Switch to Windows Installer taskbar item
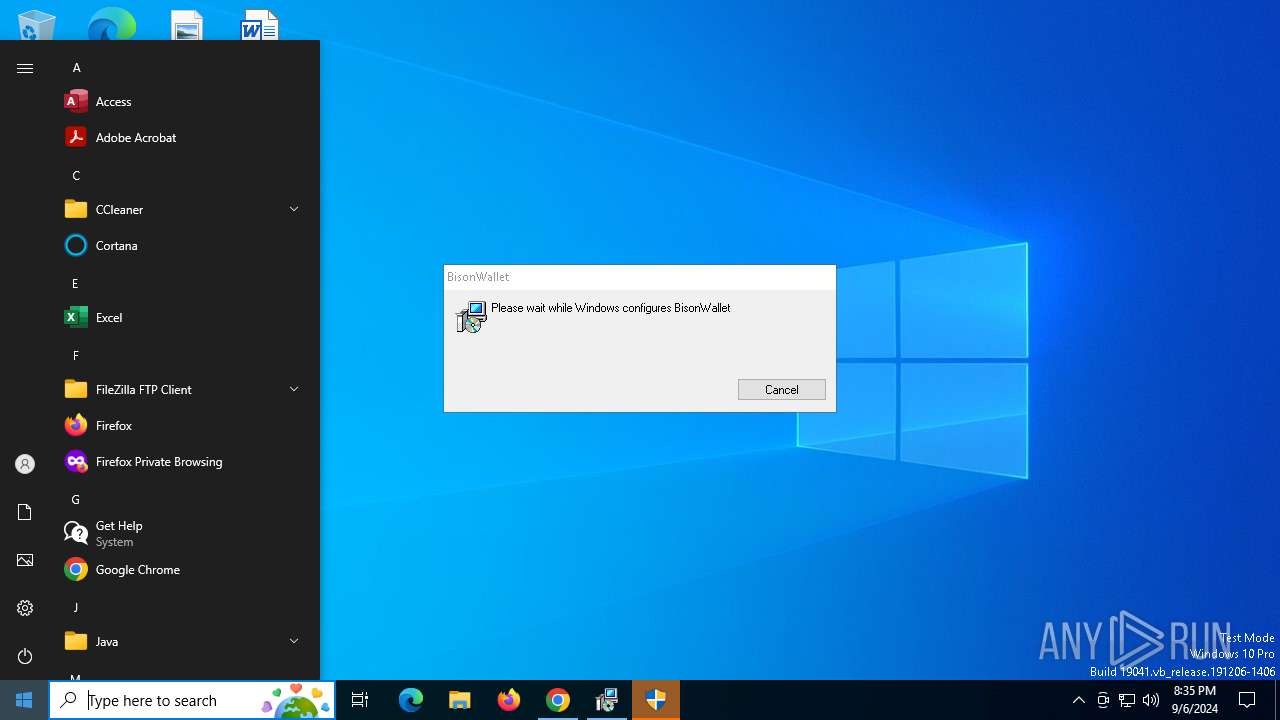Image resolution: width=1280 pixels, height=720 pixels. point(607,700)
